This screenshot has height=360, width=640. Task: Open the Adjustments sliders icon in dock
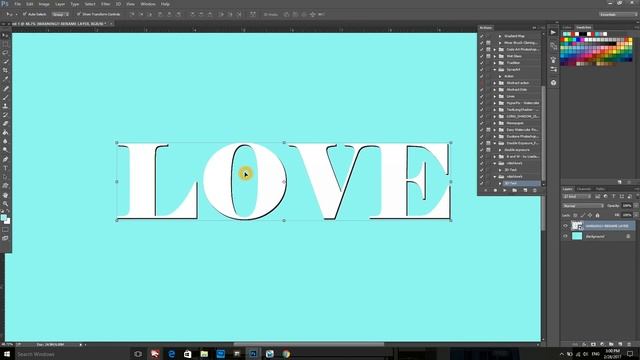[553, 70]
